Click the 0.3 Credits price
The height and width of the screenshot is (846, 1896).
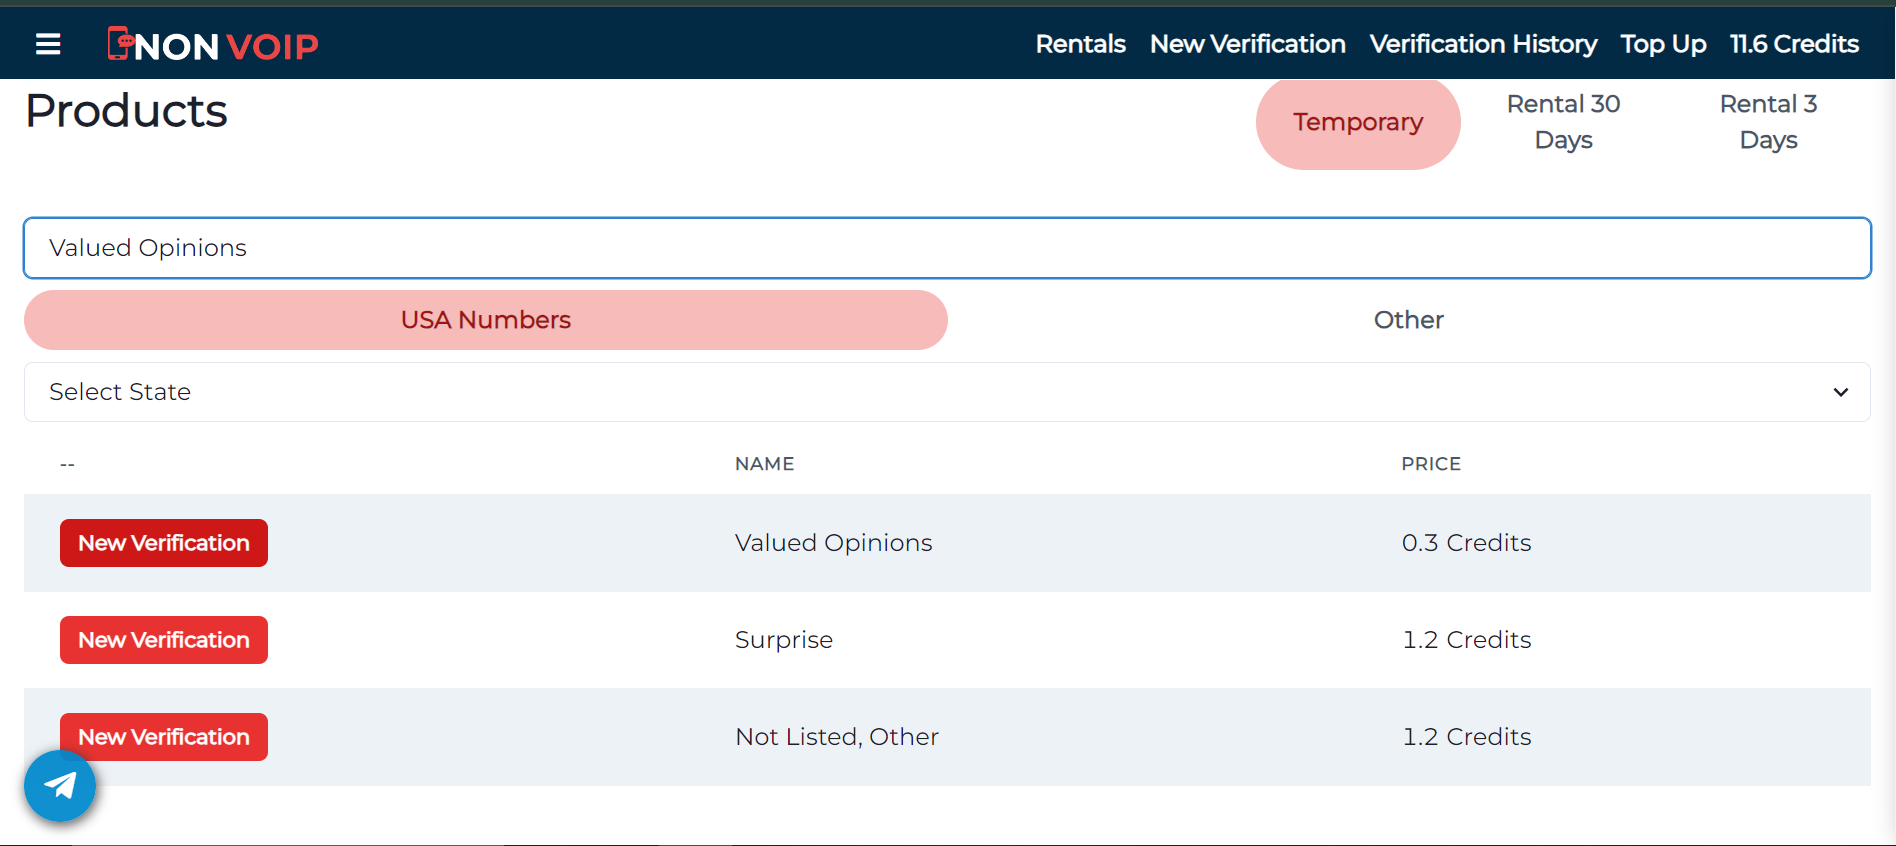tap(1466, 543)
